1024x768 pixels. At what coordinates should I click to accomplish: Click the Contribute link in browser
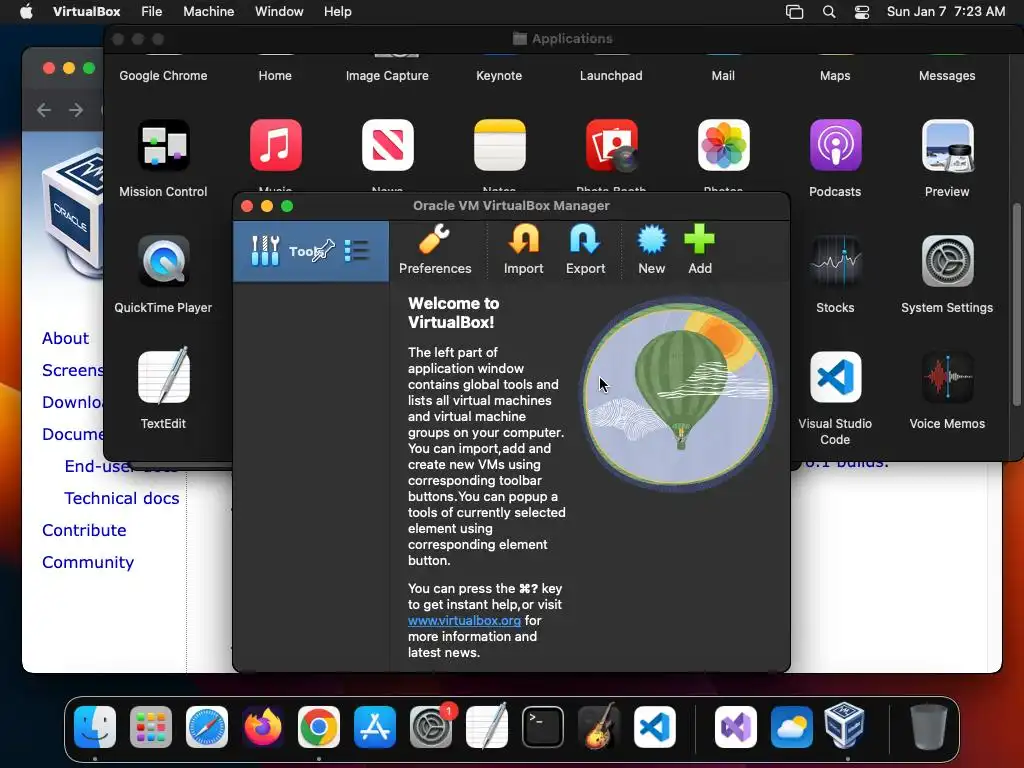84,530
